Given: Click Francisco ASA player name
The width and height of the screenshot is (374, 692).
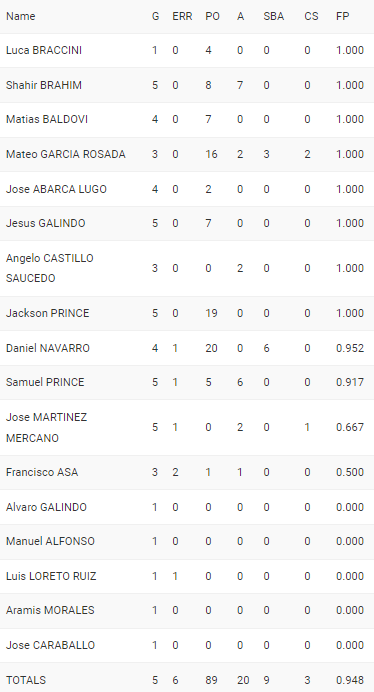Looking at the screenshot, I should [42, 472].
